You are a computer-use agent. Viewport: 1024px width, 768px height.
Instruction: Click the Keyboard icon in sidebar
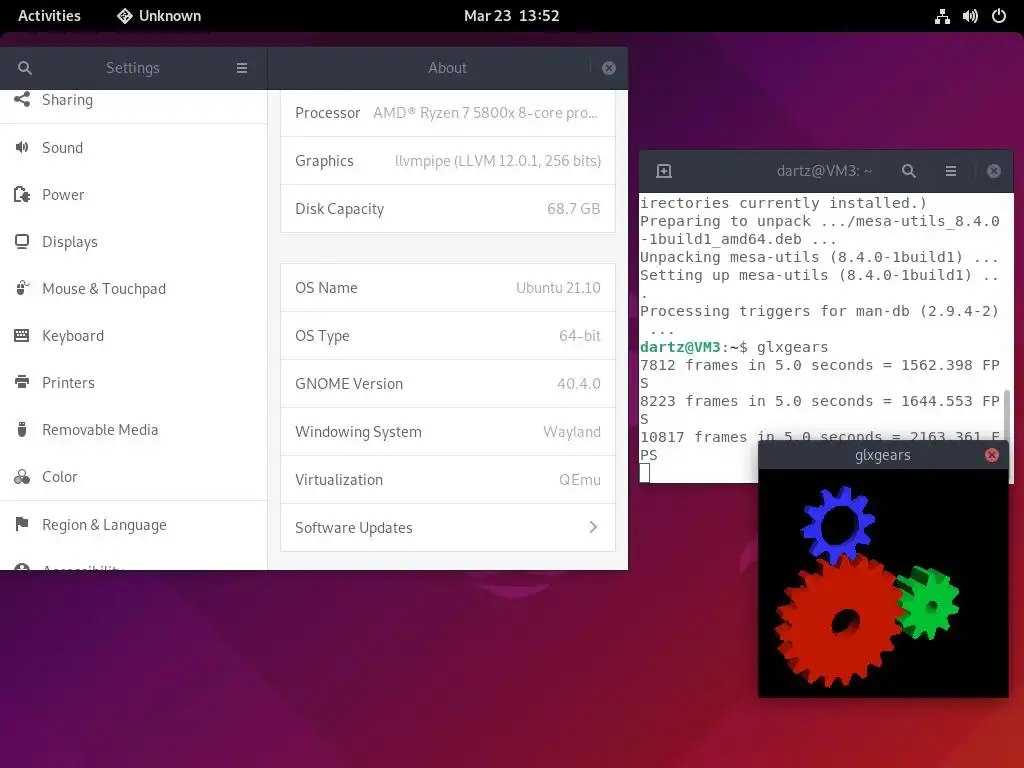coord(22,336)
